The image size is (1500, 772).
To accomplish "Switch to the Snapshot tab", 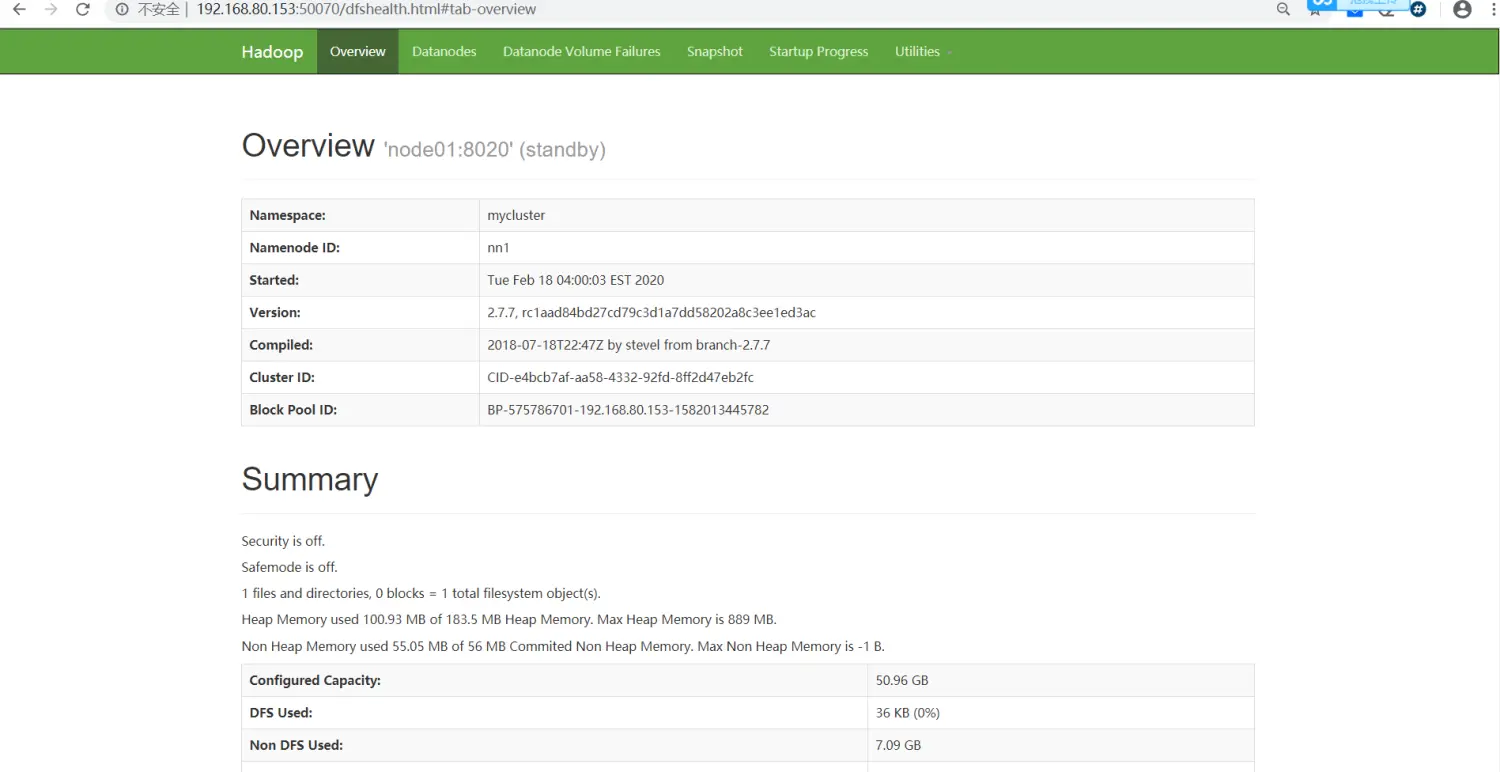I will (715, 51).
